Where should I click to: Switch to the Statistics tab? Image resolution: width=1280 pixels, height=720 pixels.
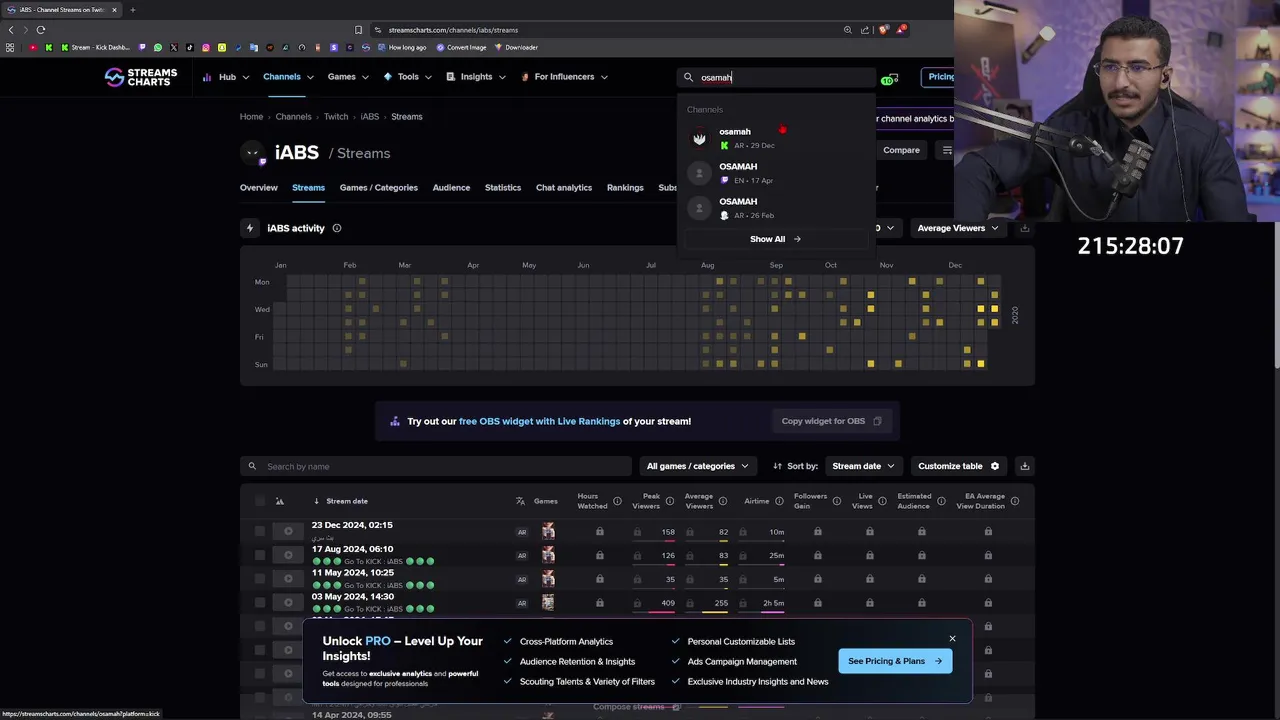[503, 188]
